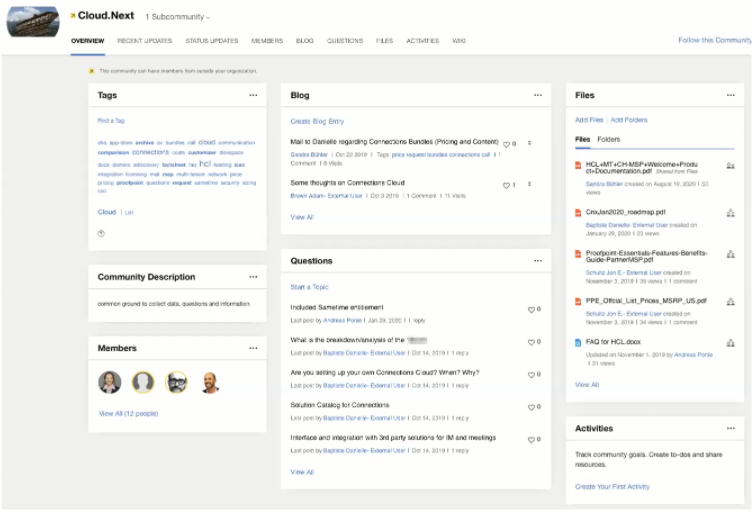Like 'setting up your own Connections Cloud' question
The width and height of the screenshot is (755, 511).
click(532, 375)
